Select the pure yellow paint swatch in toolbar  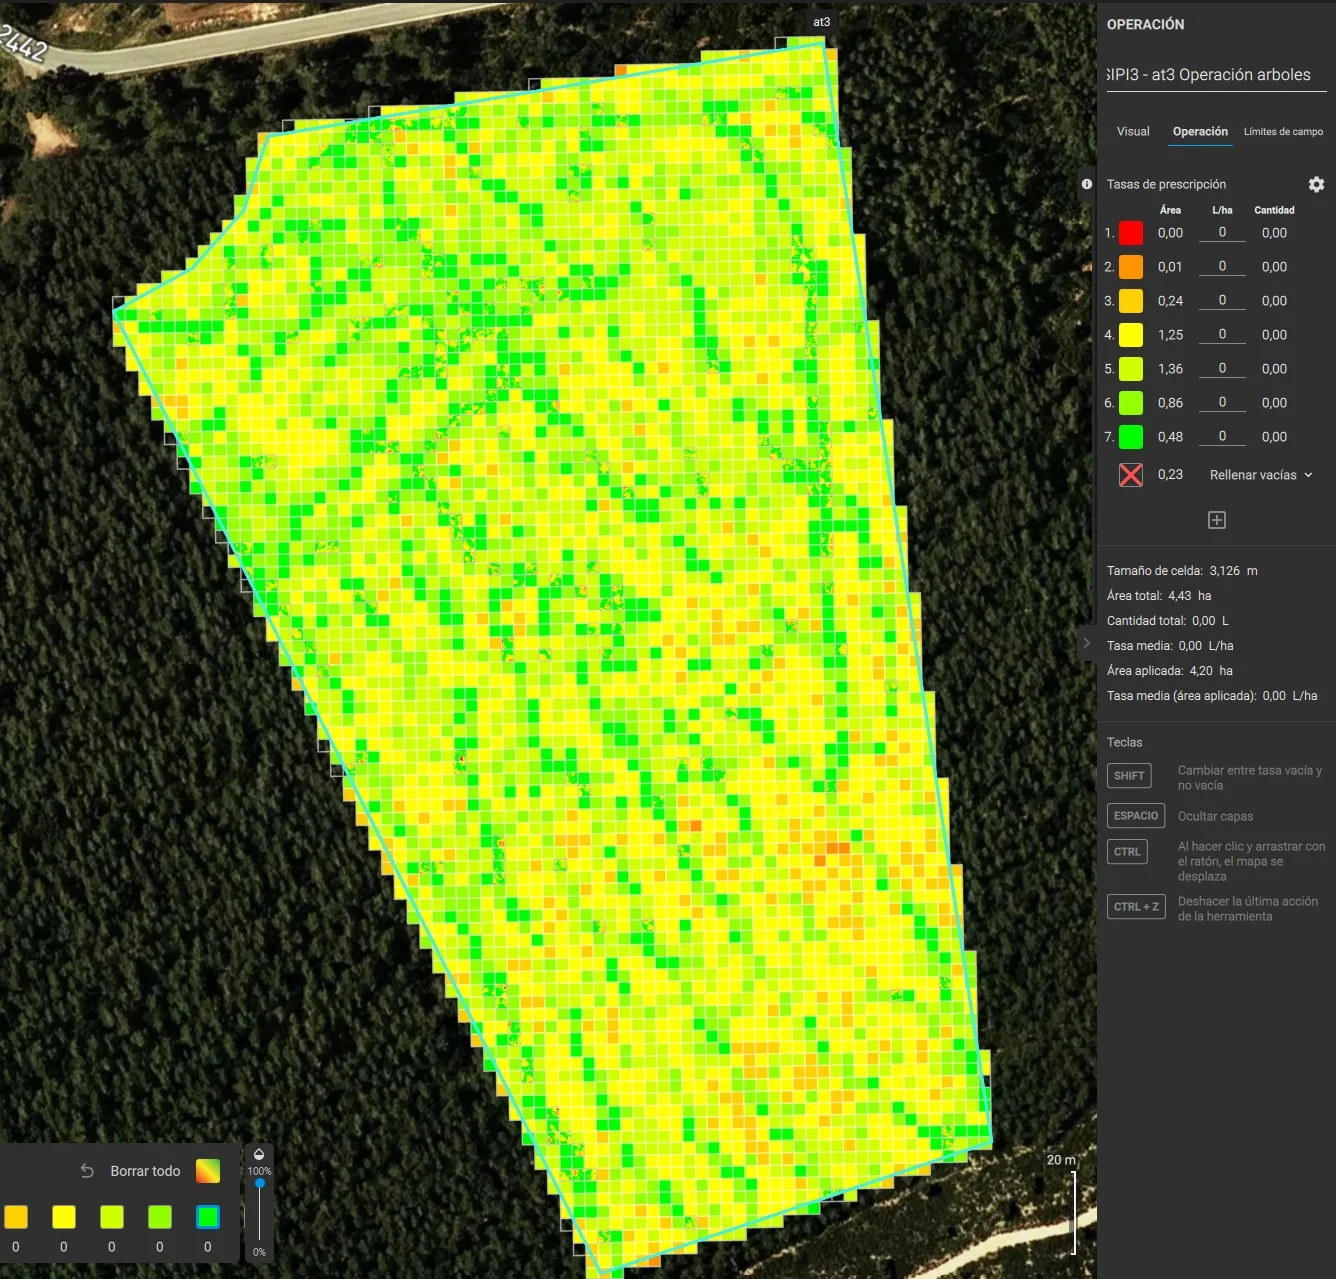(x=64, y=1217)
